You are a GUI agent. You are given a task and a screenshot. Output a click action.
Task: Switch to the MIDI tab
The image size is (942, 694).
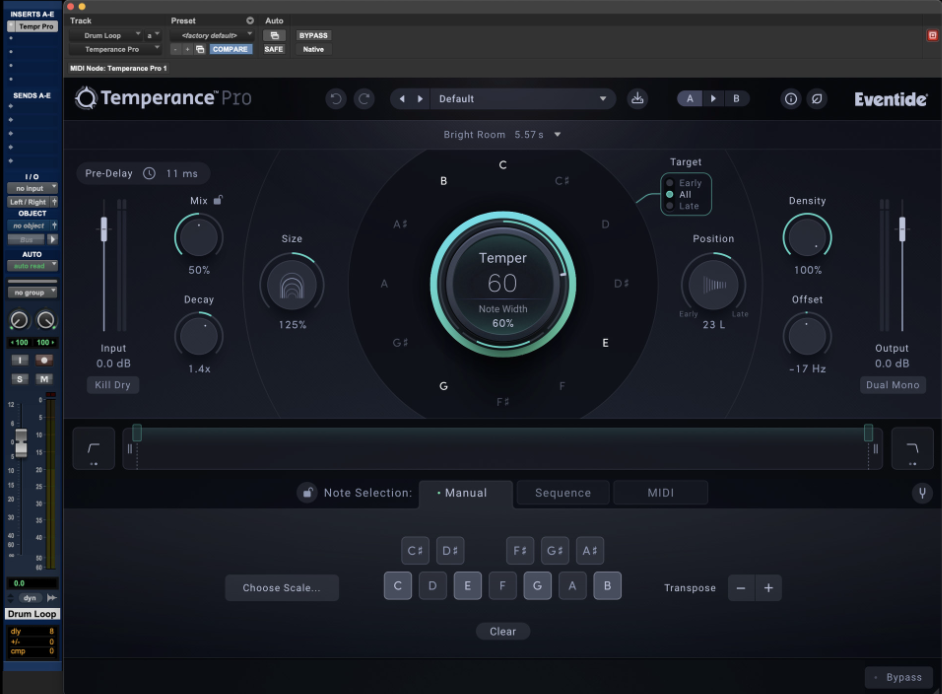click(661, 493)
